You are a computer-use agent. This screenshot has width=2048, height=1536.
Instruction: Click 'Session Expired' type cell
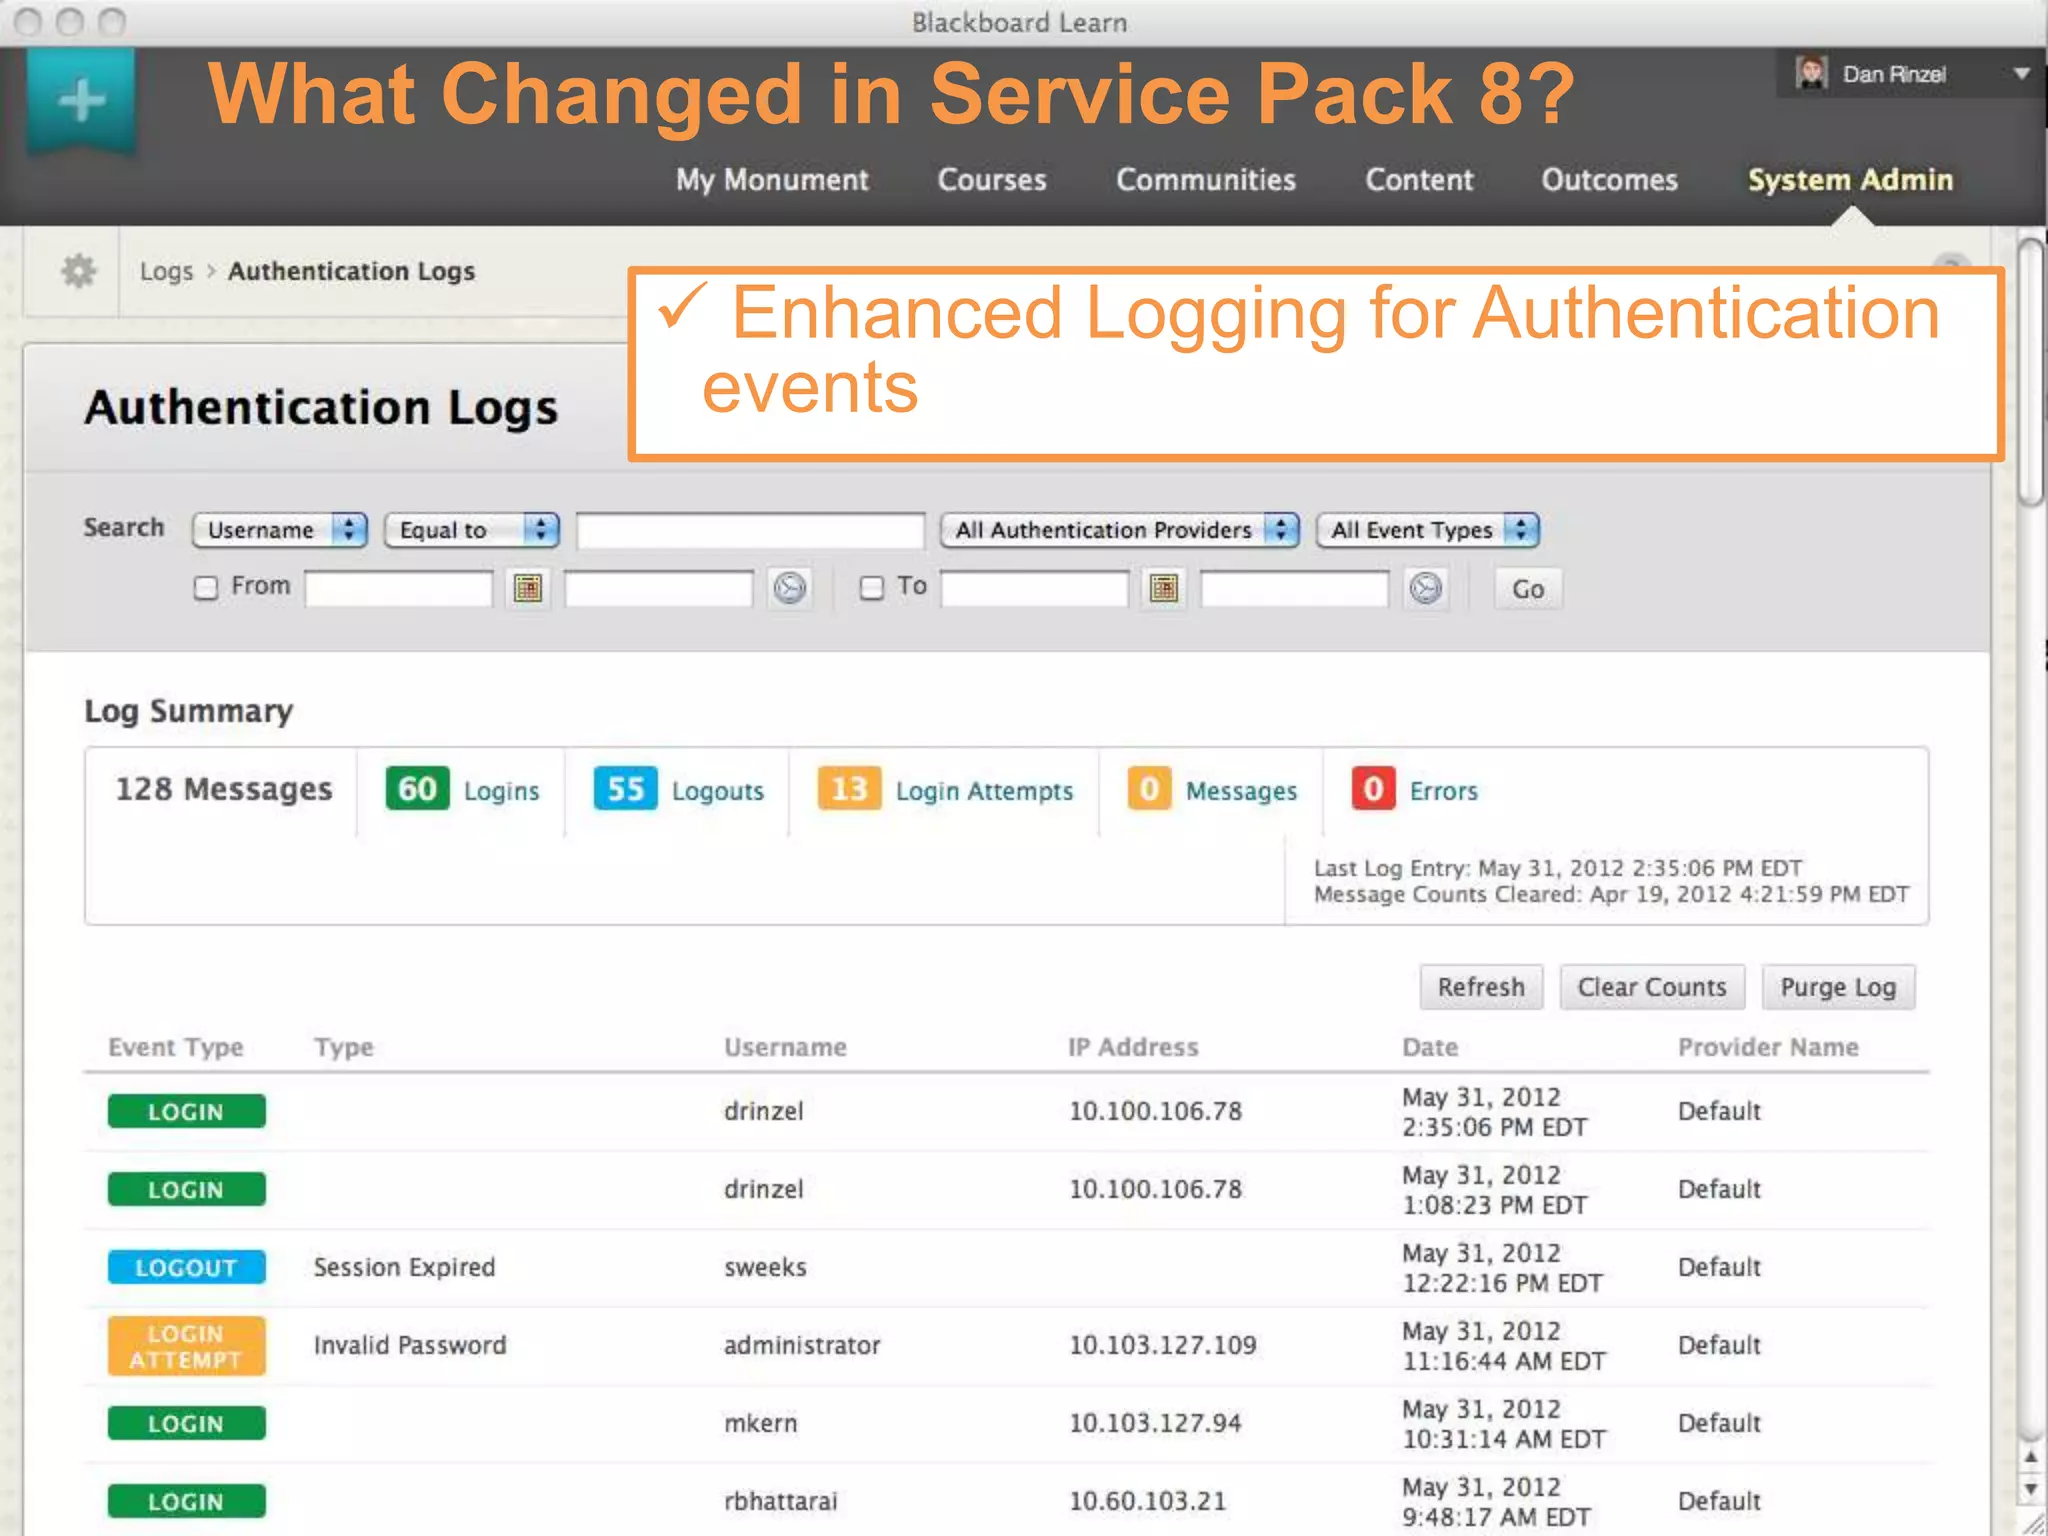(x=404, y=1267)
